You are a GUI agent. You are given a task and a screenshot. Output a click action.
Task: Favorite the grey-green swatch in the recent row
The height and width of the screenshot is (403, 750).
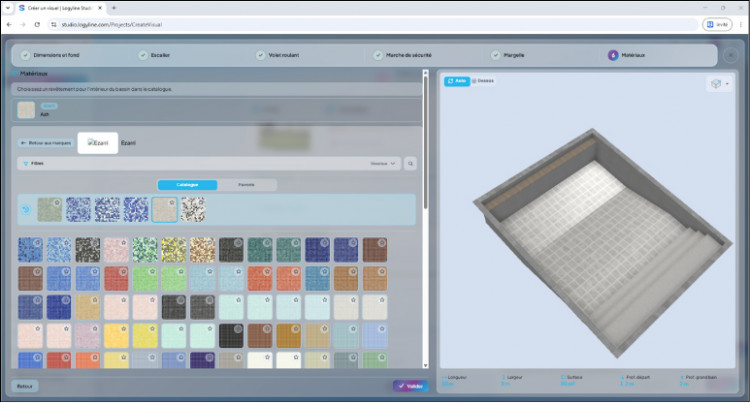point(57,203)
